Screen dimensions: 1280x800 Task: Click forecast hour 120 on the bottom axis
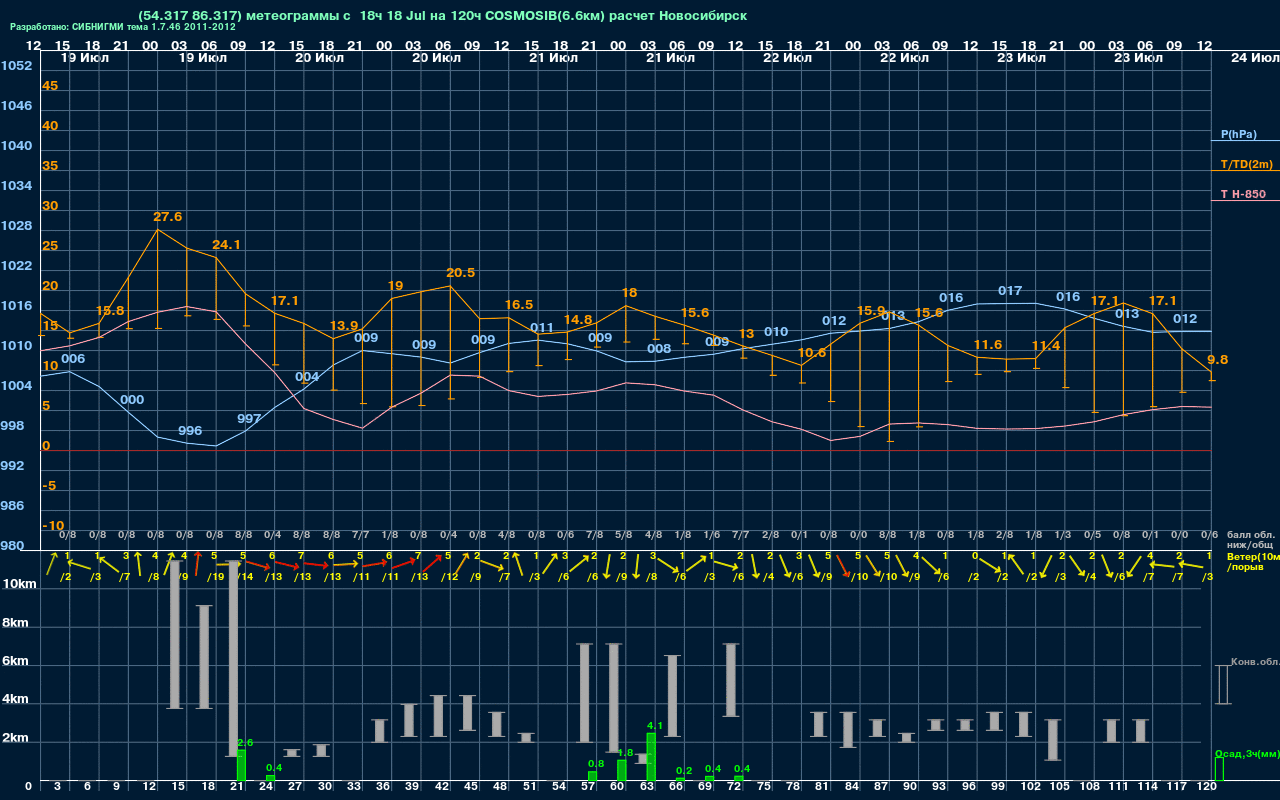1206,787
